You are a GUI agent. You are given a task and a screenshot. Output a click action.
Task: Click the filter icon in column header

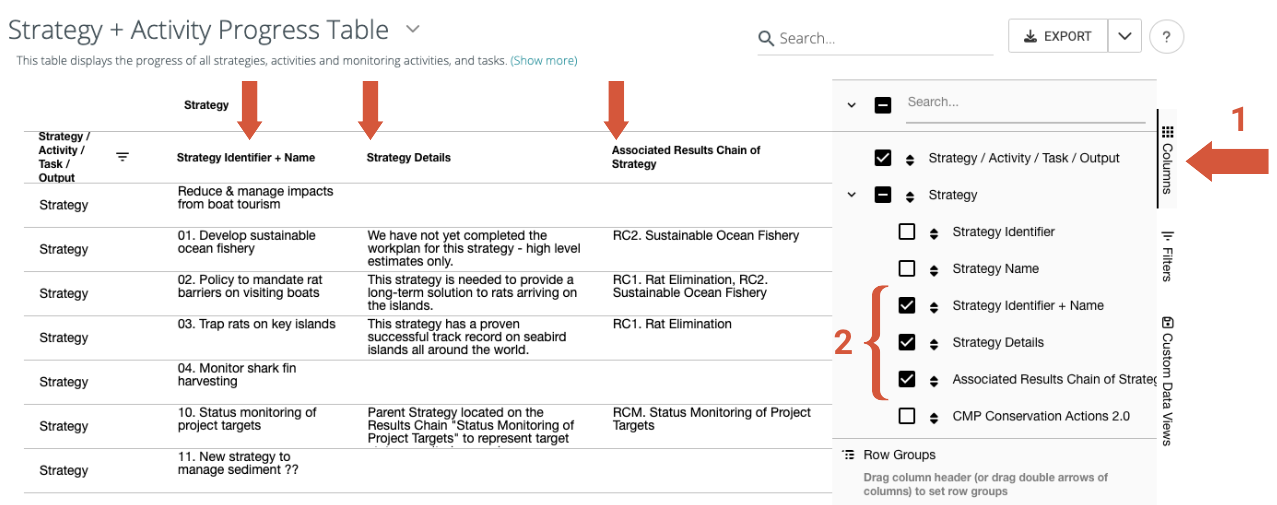pyautogui.click(x=122, y=157)
